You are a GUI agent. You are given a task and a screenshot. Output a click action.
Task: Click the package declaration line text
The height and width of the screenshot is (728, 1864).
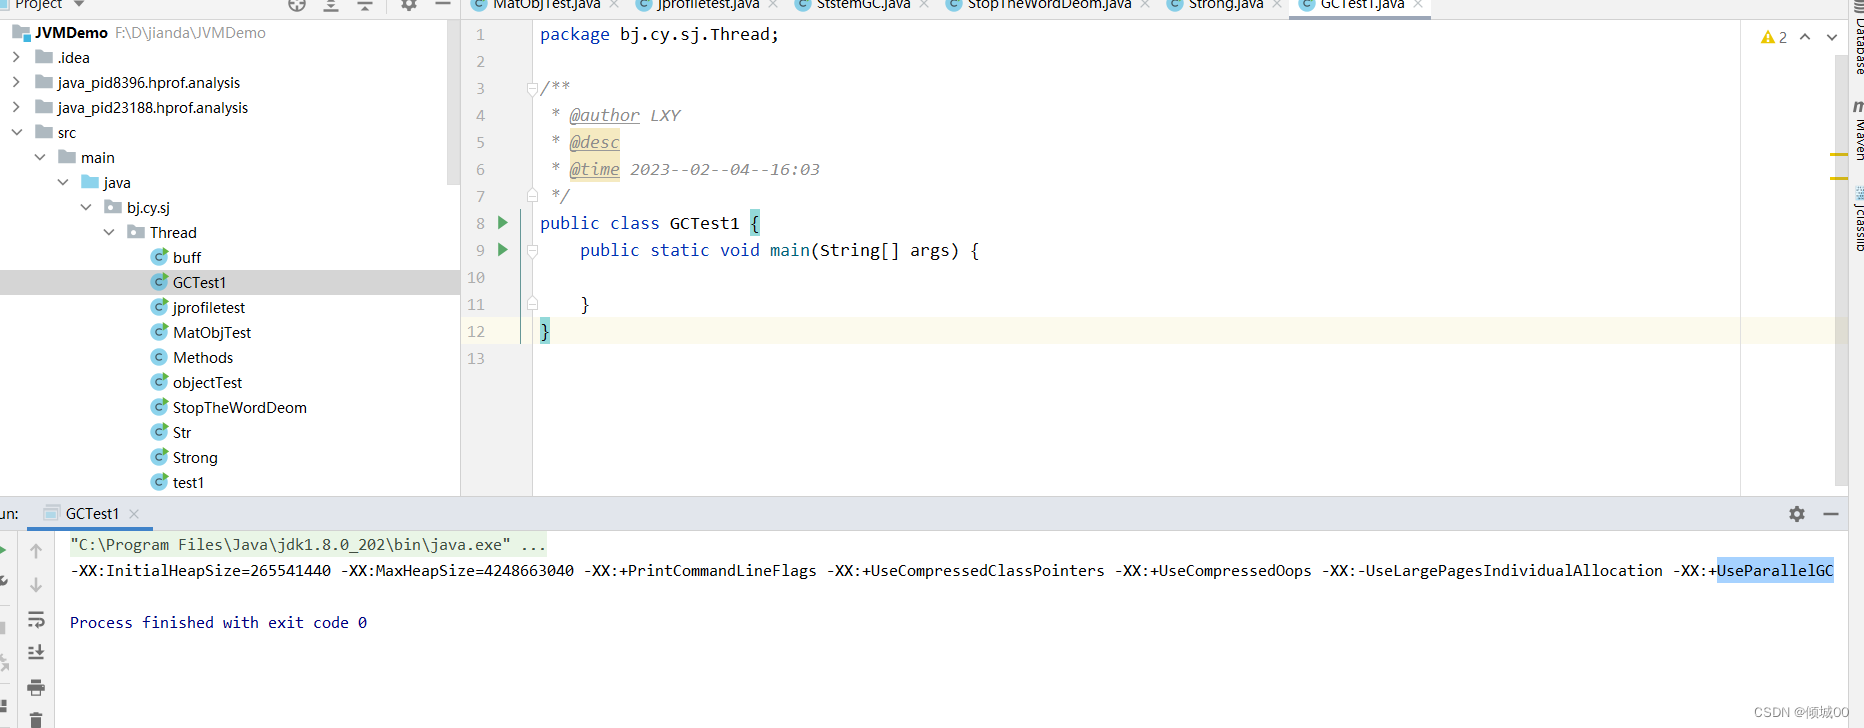659,34
